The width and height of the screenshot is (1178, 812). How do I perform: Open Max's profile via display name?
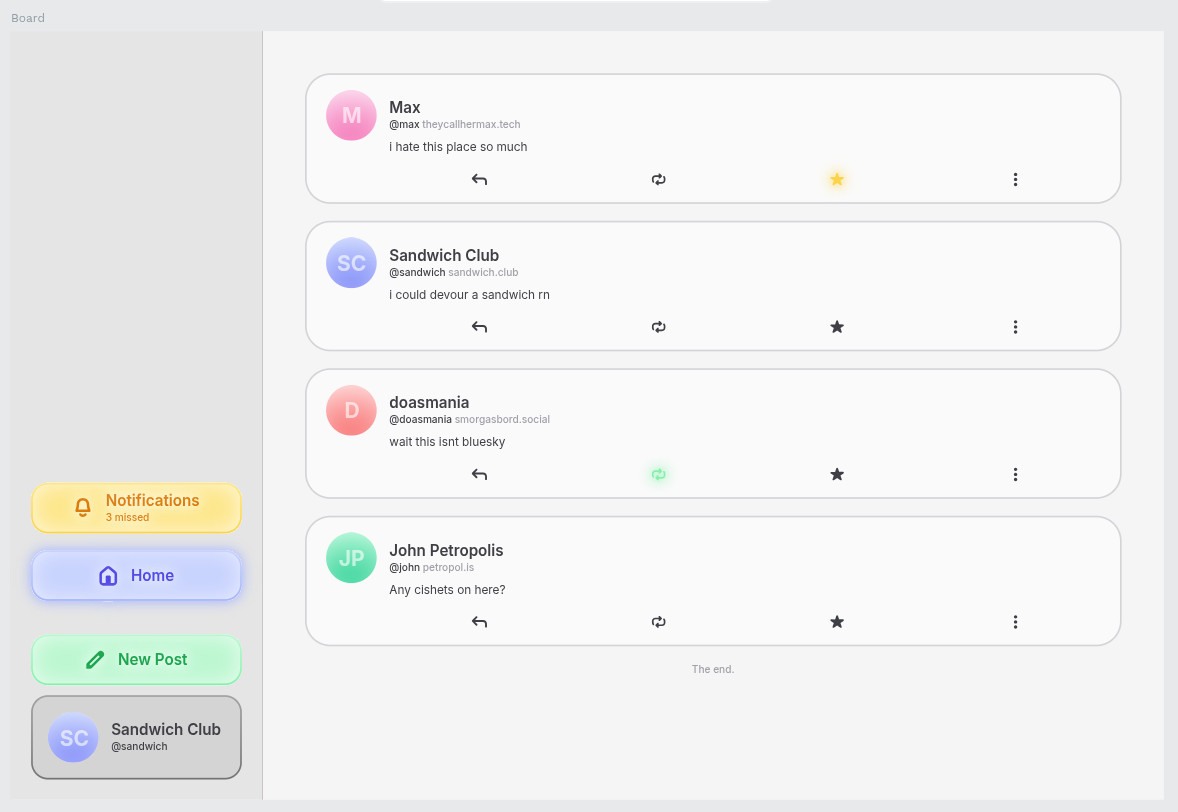(x=404, y=107)
